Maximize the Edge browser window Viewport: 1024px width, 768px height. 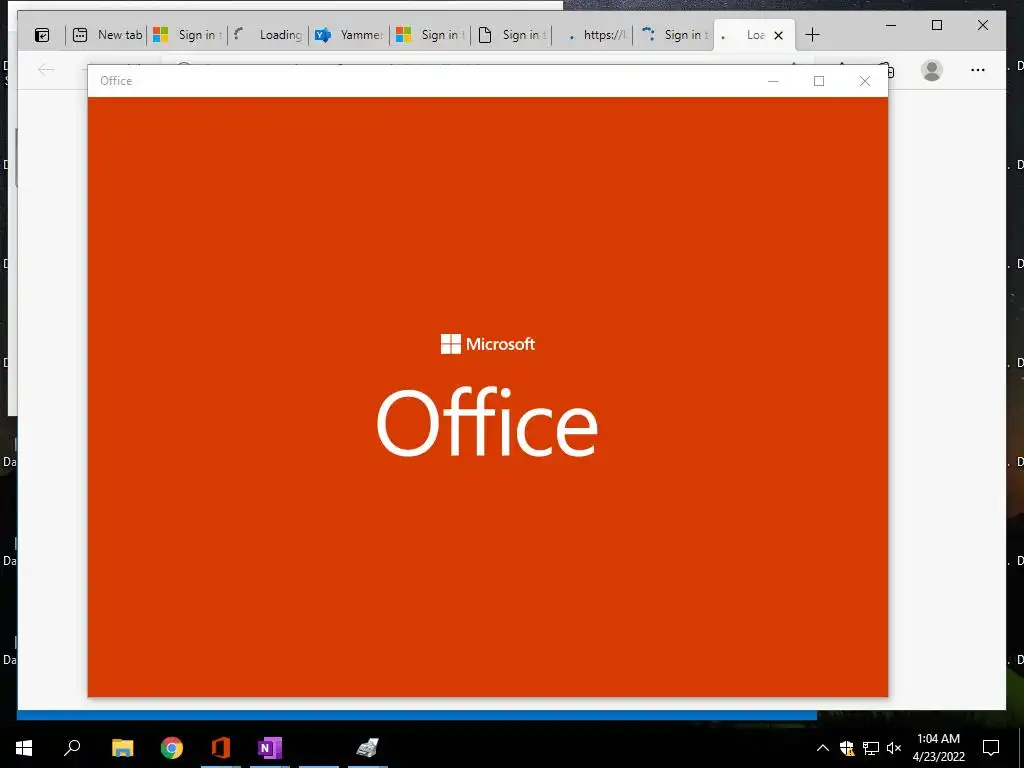pyautogui.click(x=936, y=25)
